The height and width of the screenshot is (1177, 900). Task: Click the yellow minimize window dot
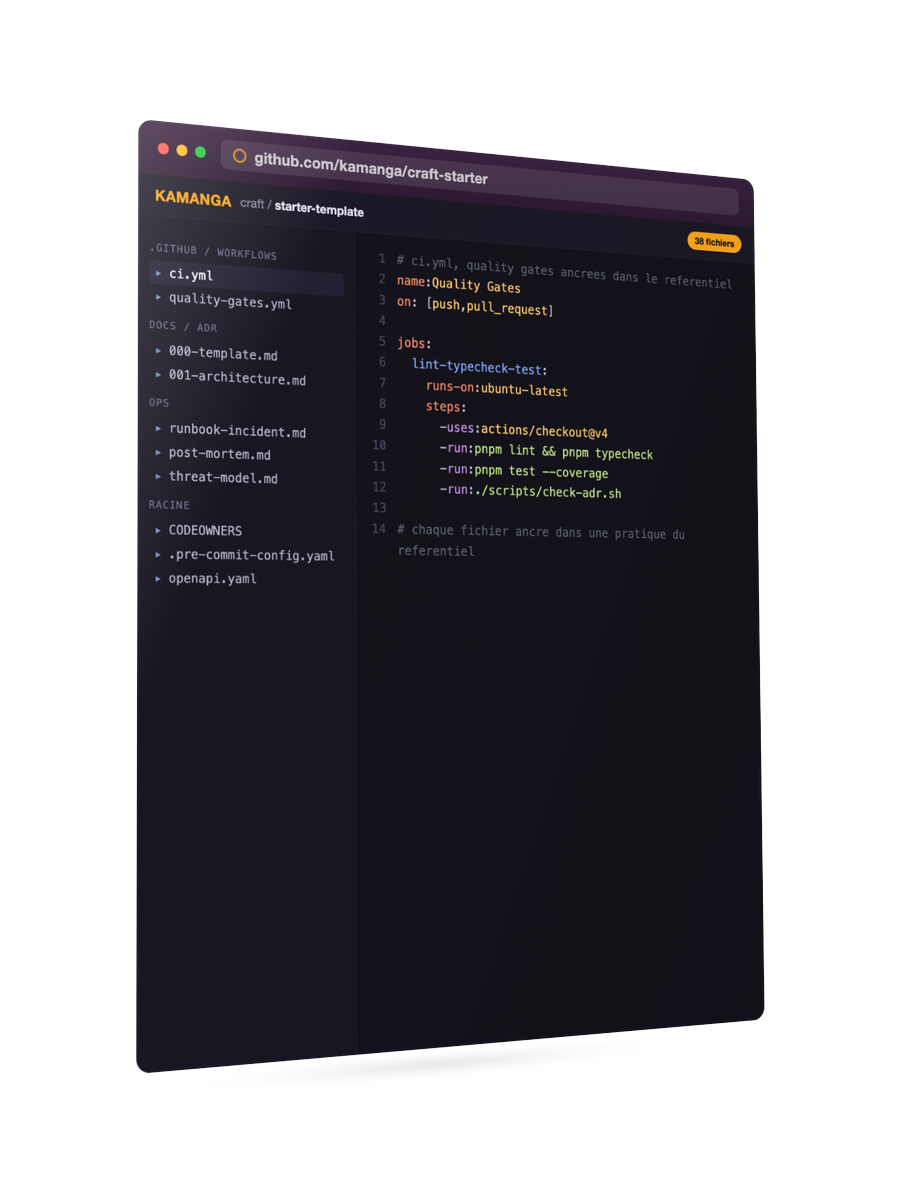[182, 150]
